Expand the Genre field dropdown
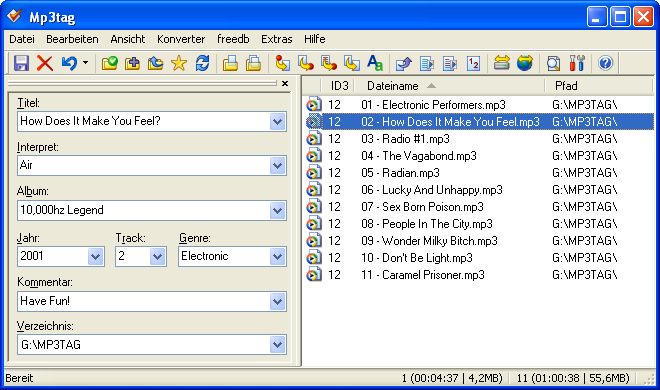Screen dimensions: 660x390 coord(277,256)
